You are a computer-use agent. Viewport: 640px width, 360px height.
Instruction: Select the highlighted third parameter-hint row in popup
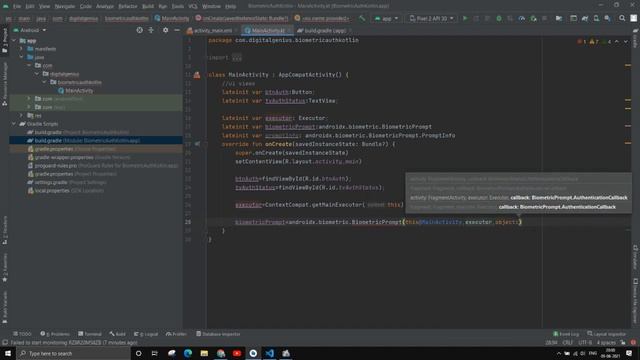coord(518,198)
